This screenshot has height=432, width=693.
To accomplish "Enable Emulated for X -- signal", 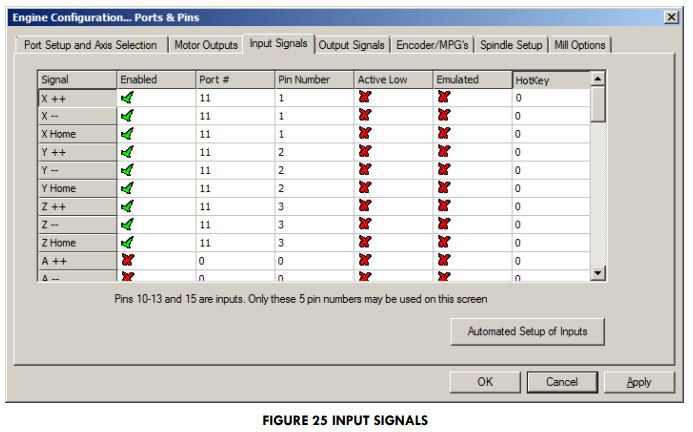I will (443, 116).
